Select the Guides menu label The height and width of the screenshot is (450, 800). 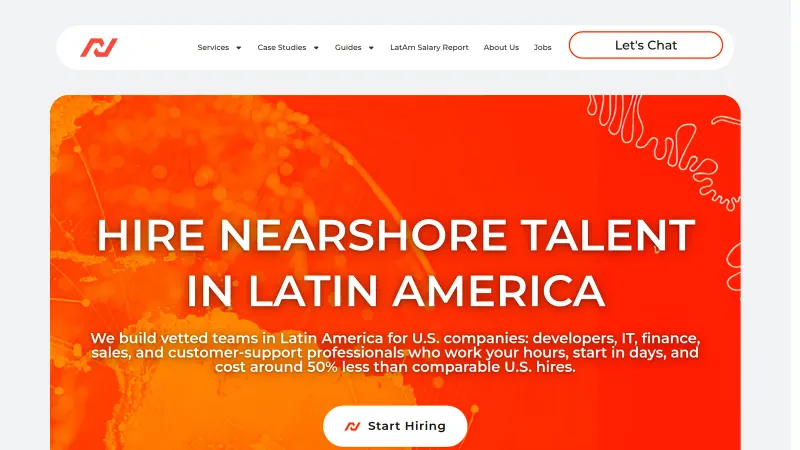[x=348, y=47]
